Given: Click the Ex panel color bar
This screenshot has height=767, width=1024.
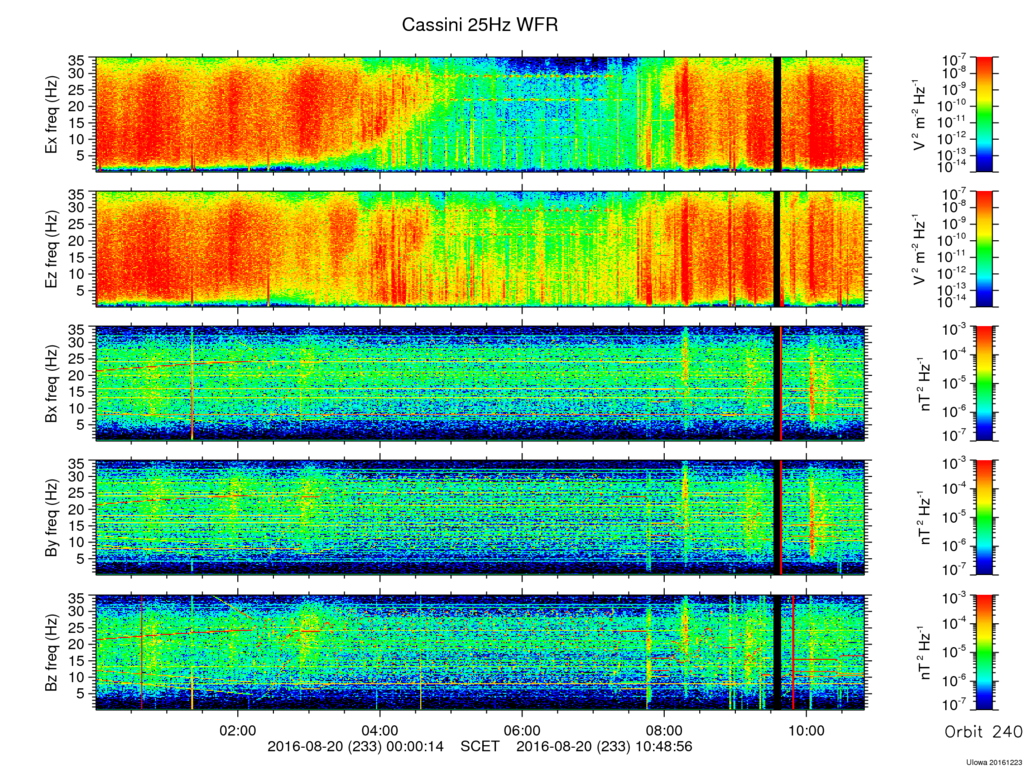Looking at the screenshot, I should click(984, 114).
